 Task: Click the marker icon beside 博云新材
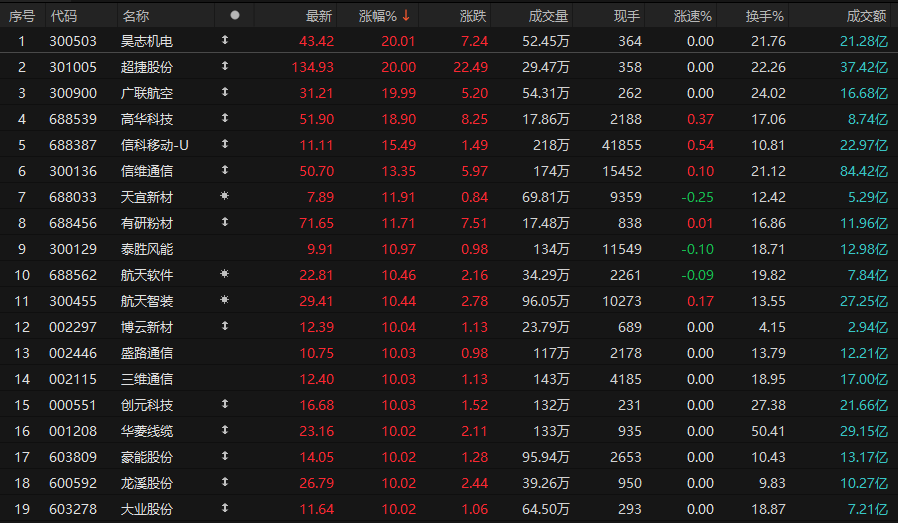point(225,326)
